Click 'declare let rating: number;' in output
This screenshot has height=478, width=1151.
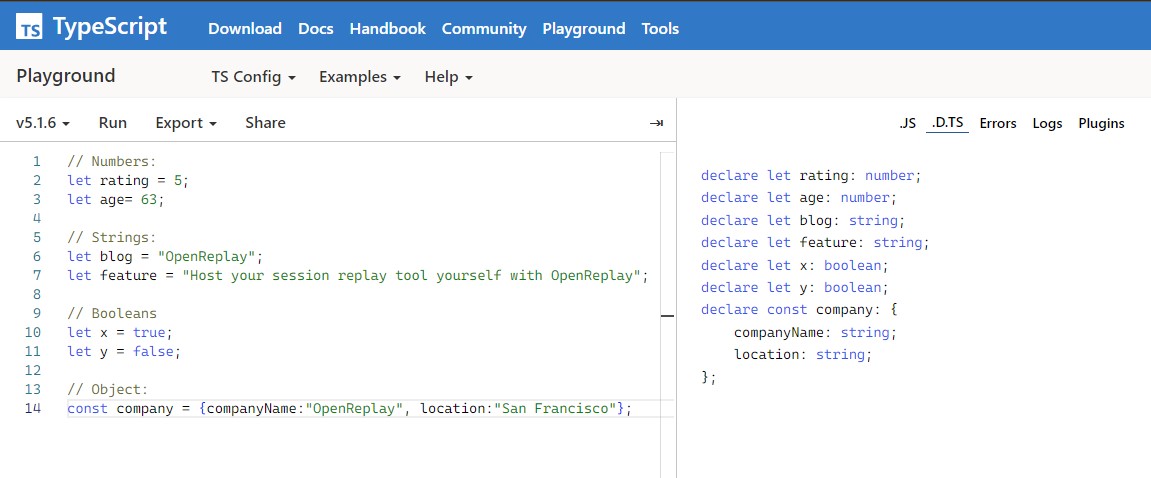[810, 175]
